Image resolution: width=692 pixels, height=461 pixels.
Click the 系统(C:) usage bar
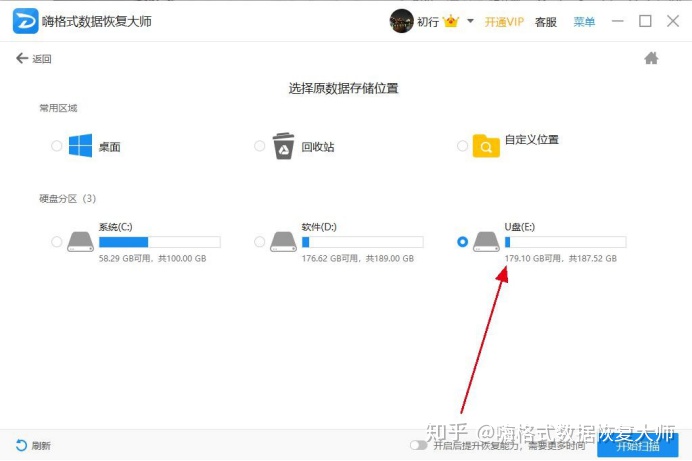tap(159, 242)
